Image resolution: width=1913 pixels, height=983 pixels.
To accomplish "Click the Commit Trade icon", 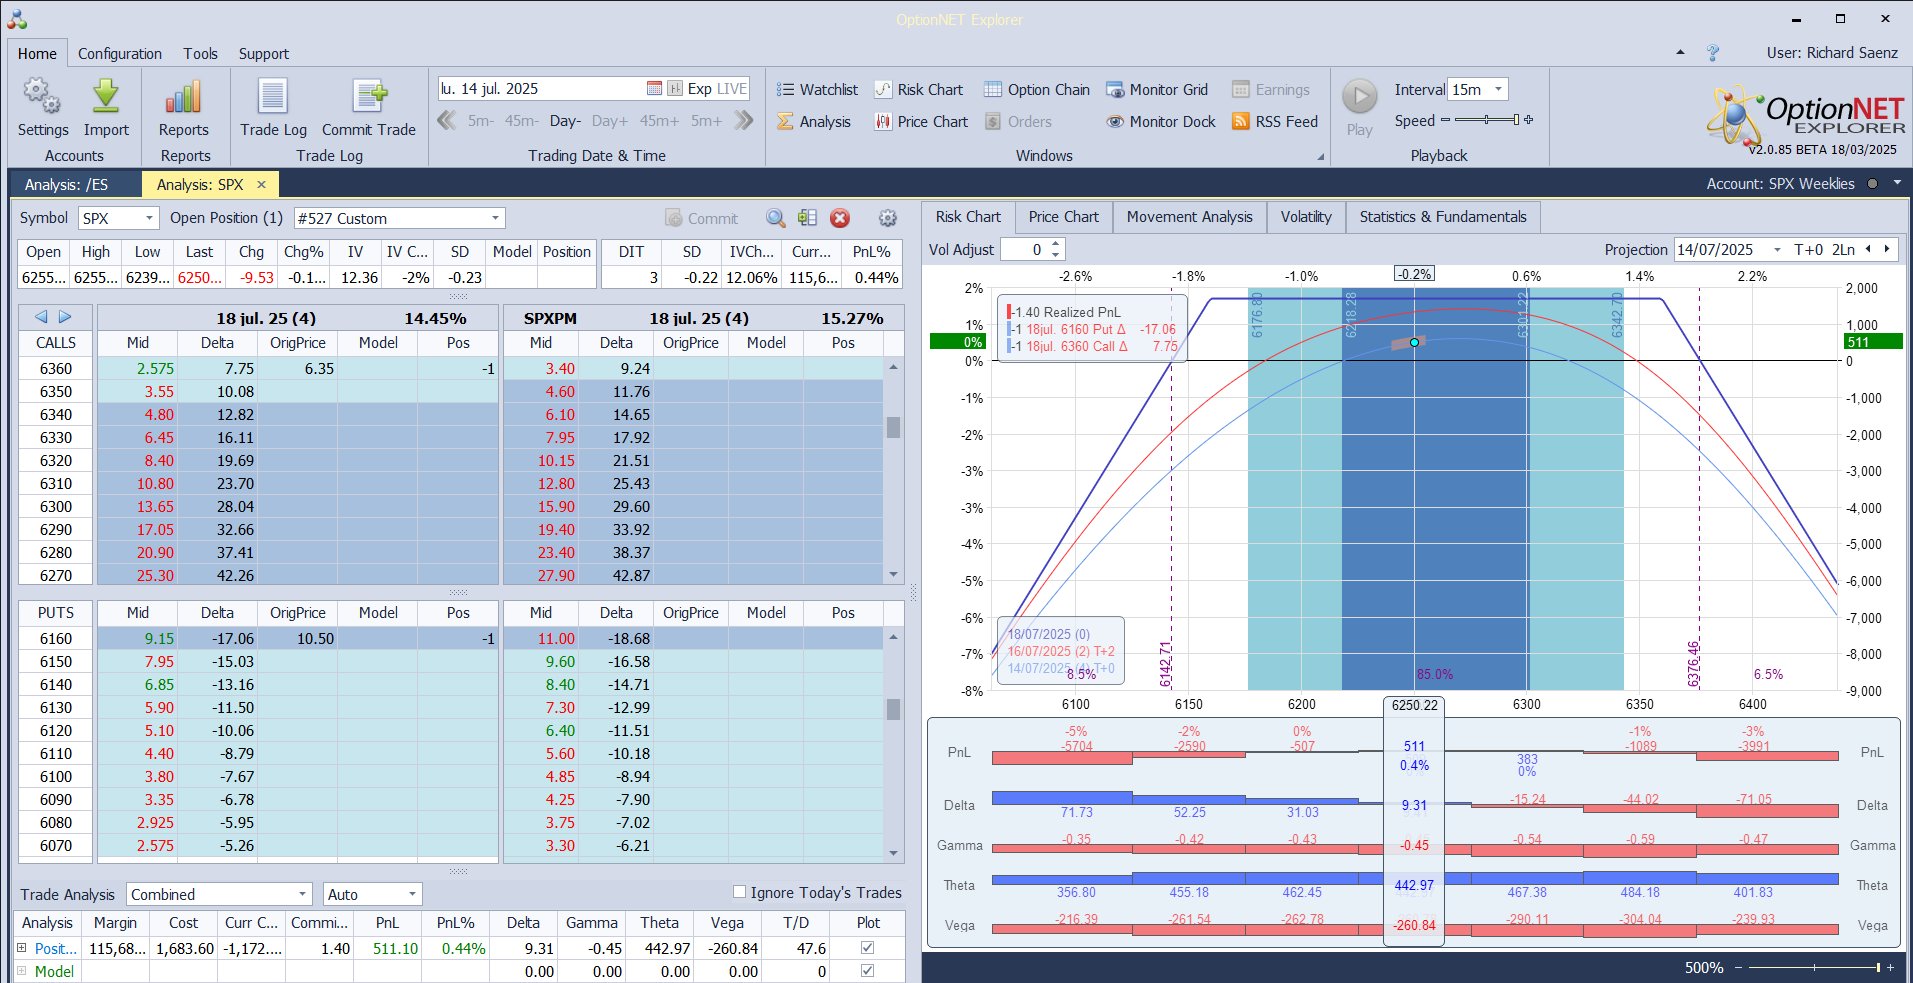I will click(x=369, y=97).
